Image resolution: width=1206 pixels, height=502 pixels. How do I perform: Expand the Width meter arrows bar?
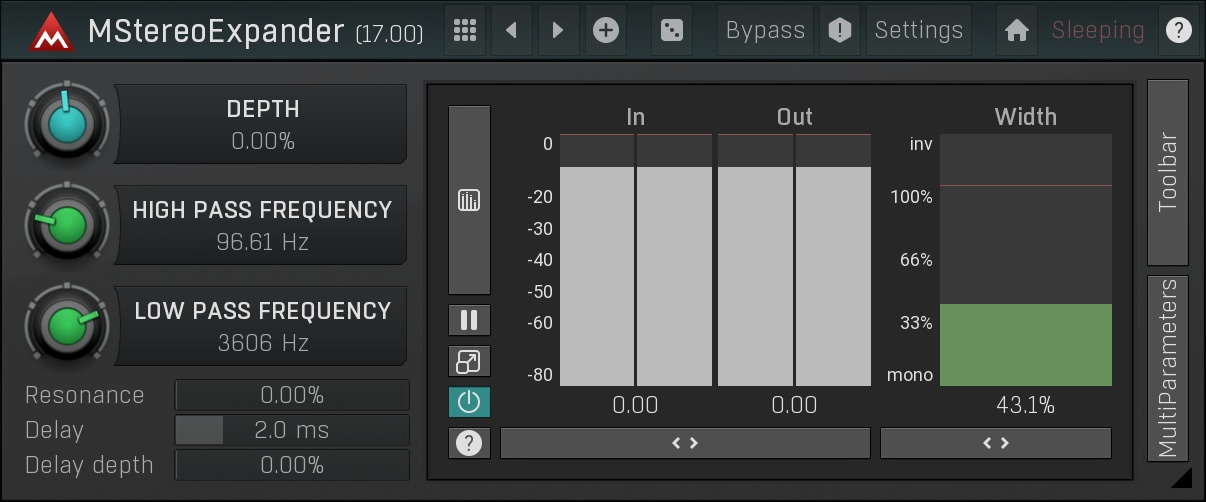tap(995, 443)
